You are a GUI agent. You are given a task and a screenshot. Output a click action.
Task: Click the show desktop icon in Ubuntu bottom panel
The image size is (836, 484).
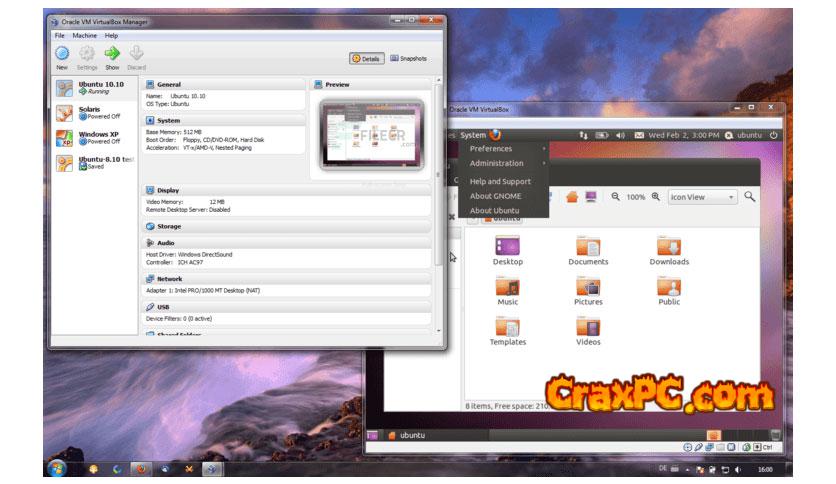coord(372,435)
